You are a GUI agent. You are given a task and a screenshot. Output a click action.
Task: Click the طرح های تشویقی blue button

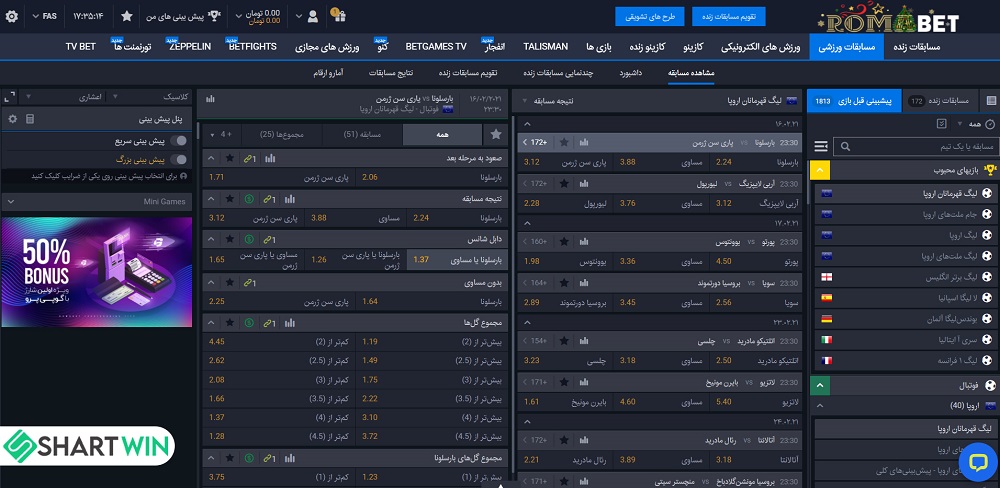click(649, 17)
